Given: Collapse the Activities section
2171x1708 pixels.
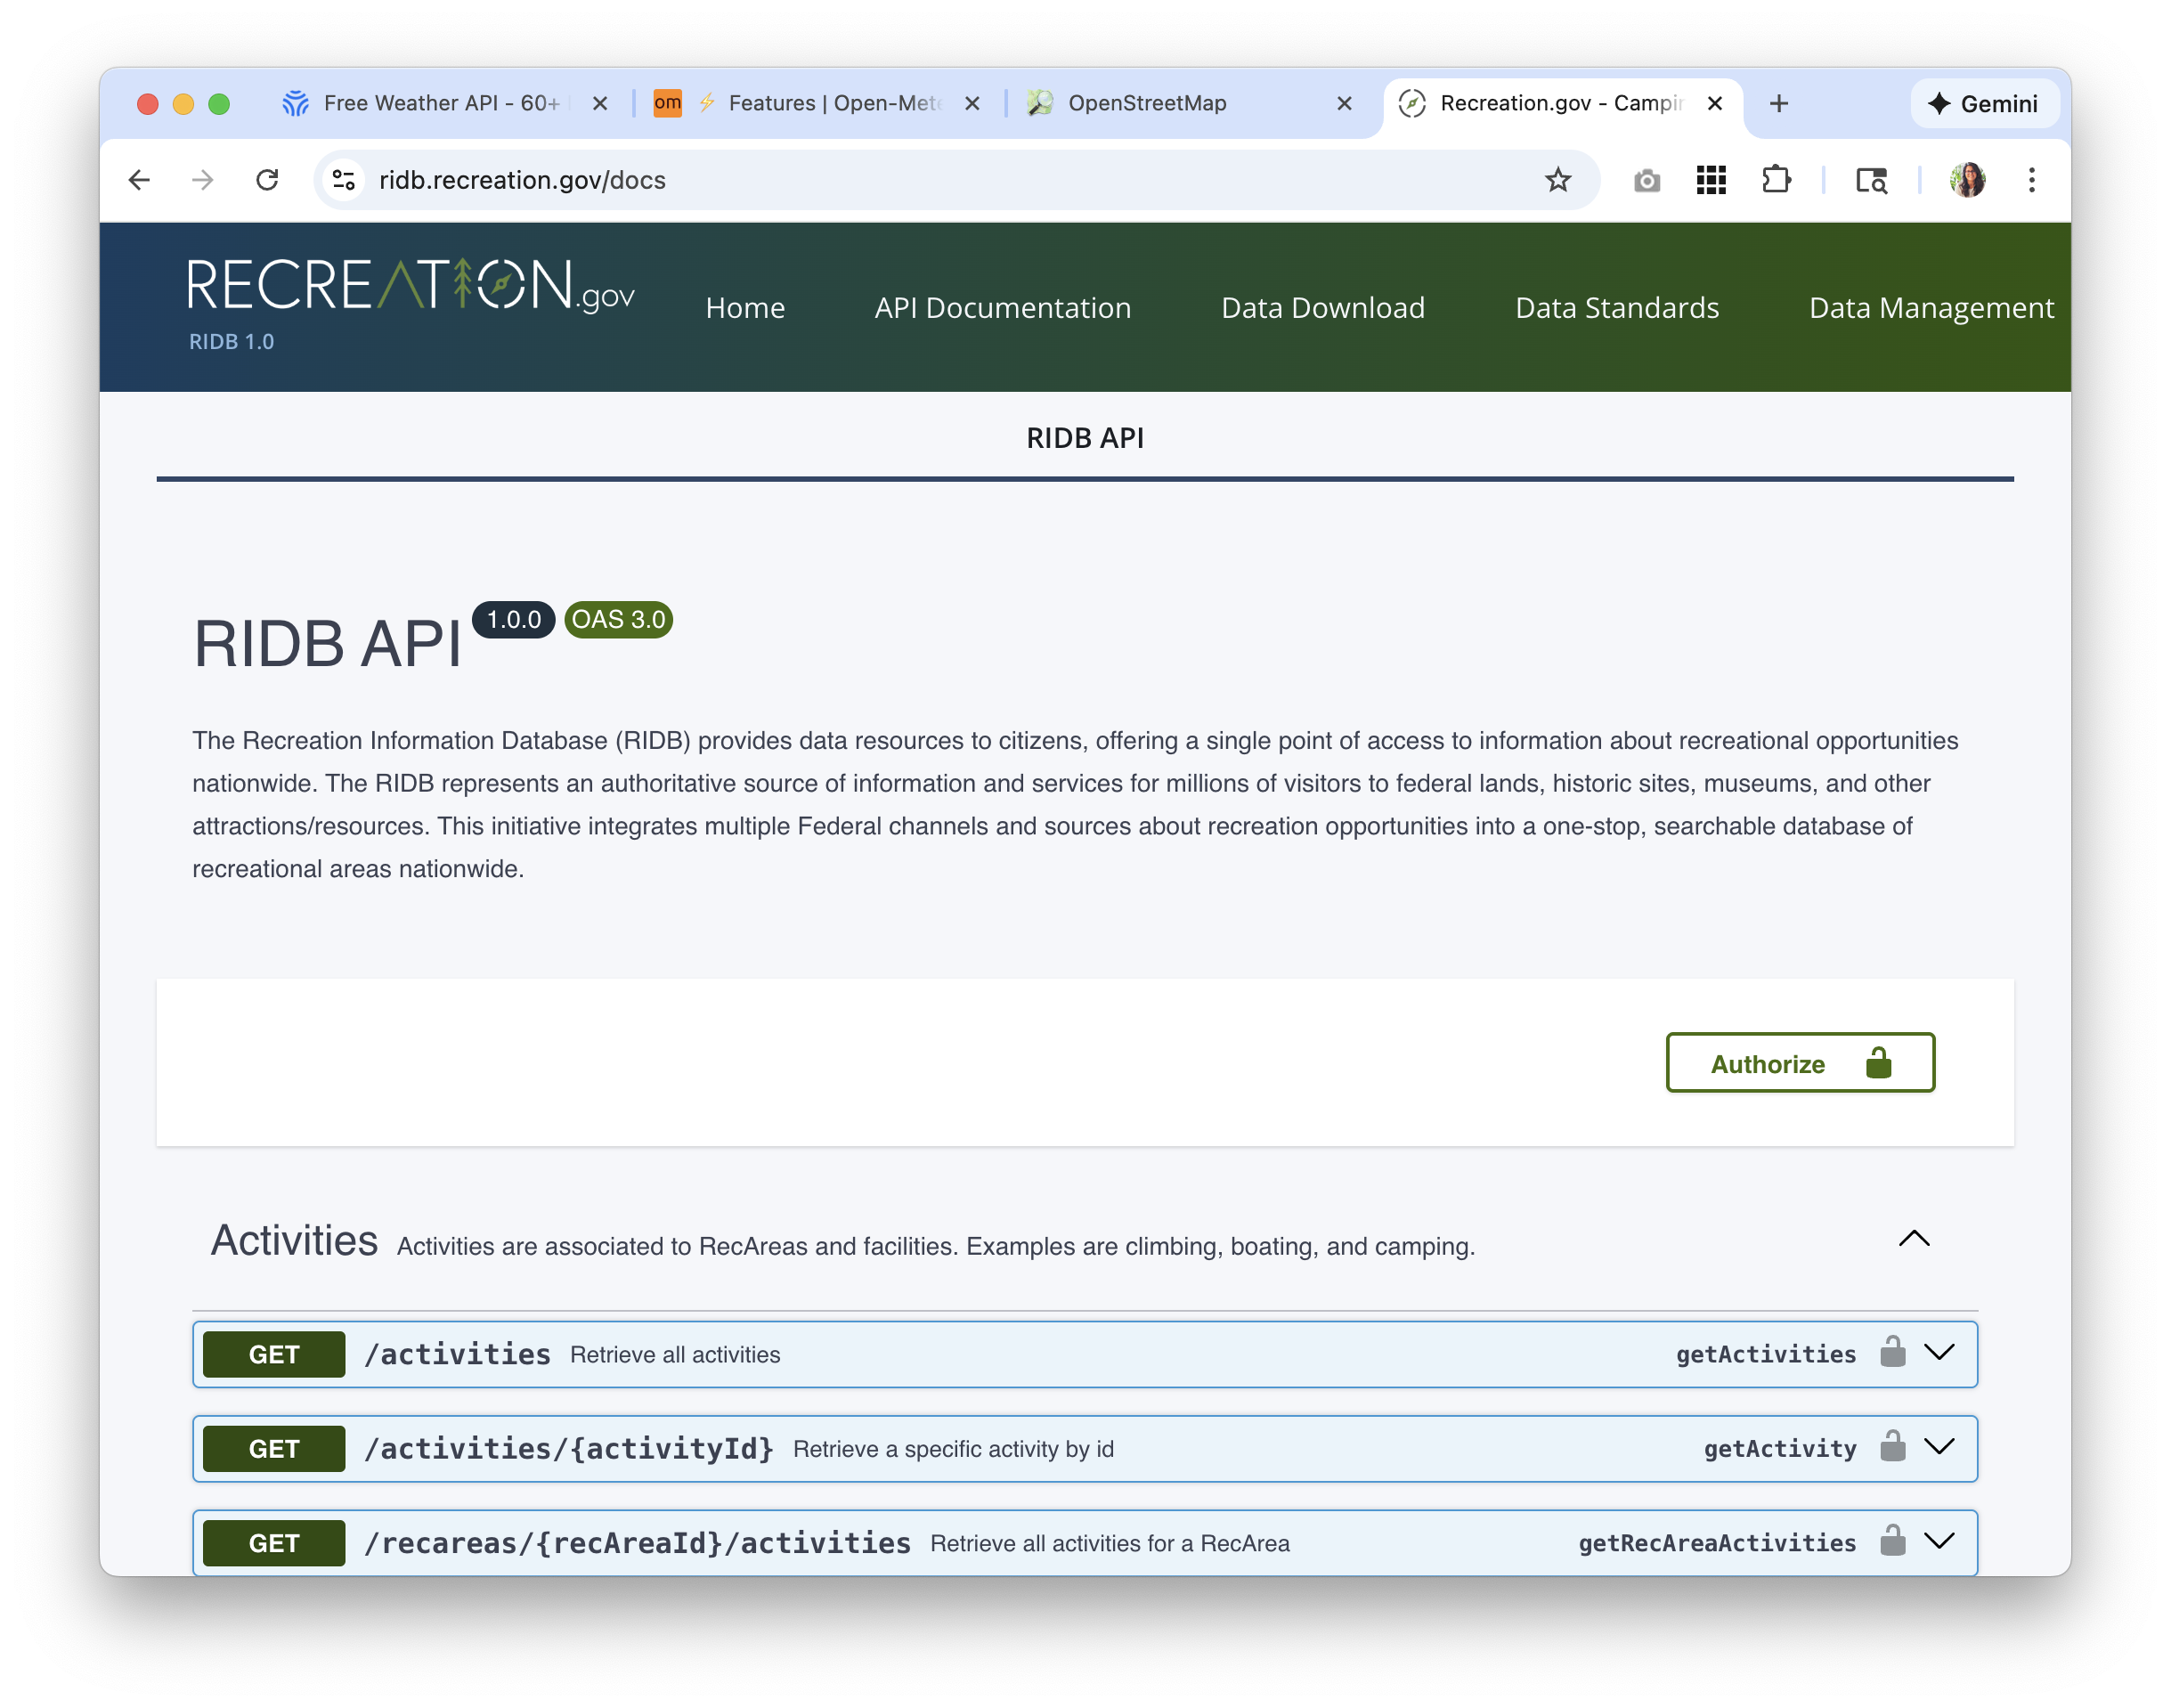Looking at the screenshot, I should pyautogui.click(x=1913, y=1239).
